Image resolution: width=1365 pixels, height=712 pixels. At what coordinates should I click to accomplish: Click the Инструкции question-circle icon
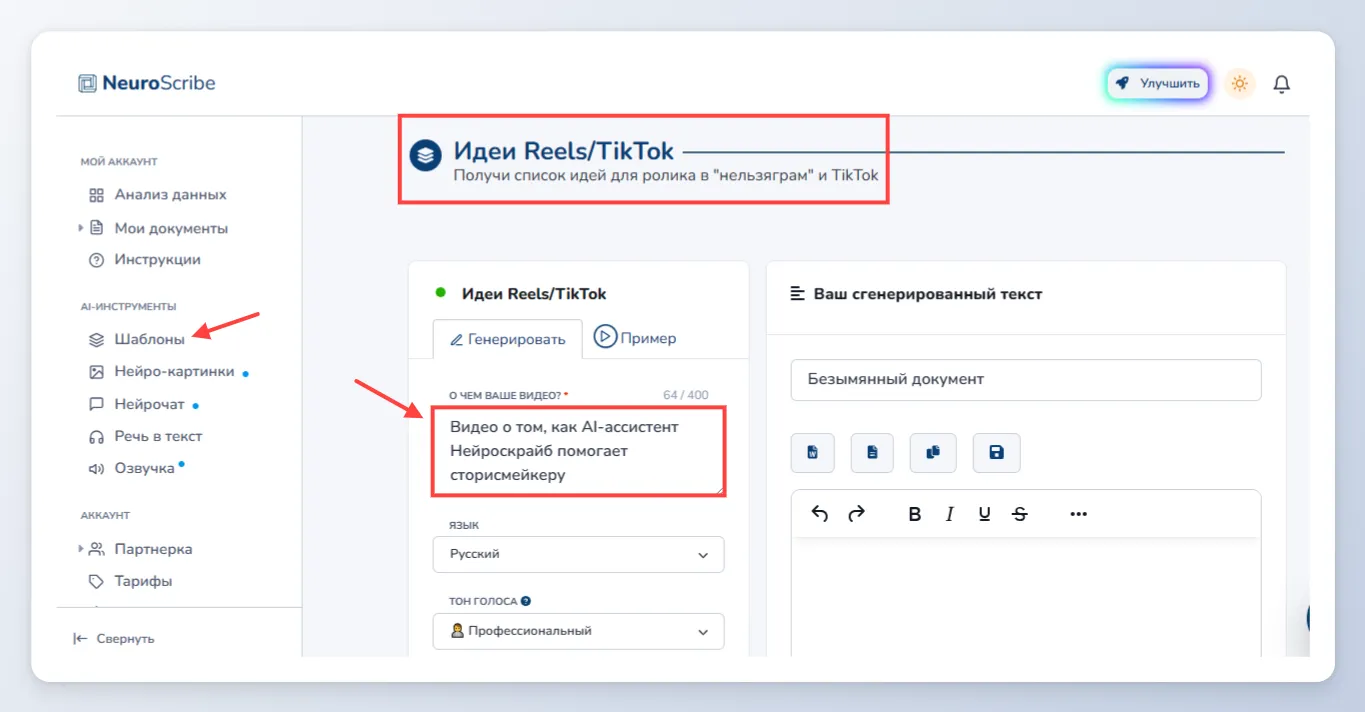point(97,260)
